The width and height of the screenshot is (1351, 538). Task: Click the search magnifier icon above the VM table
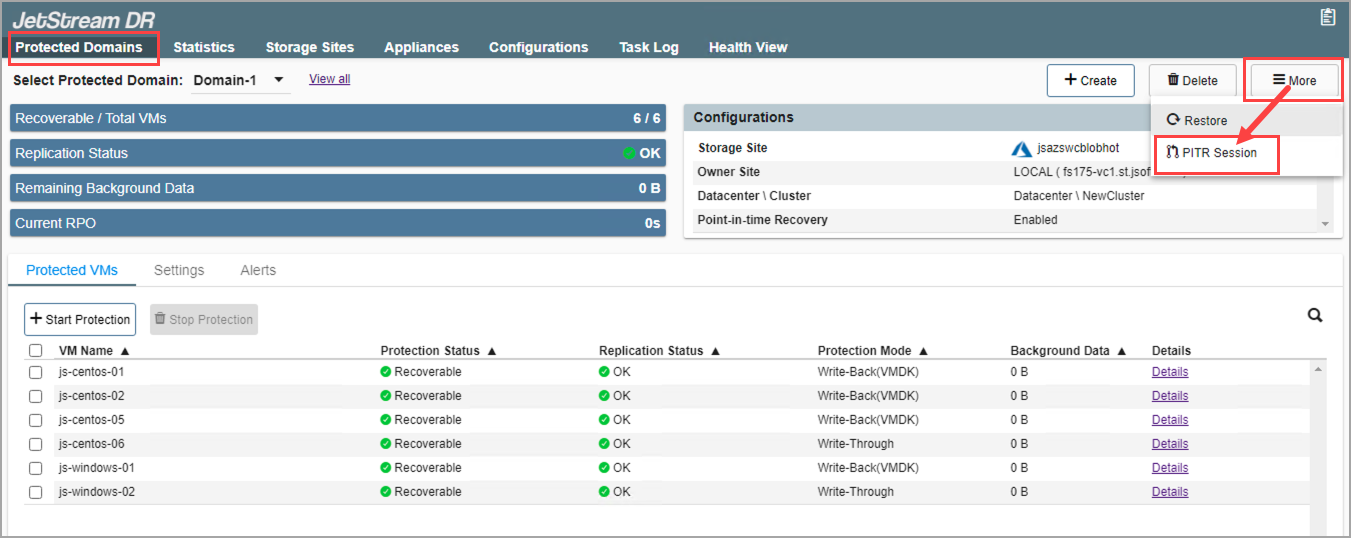(1315, 316)
